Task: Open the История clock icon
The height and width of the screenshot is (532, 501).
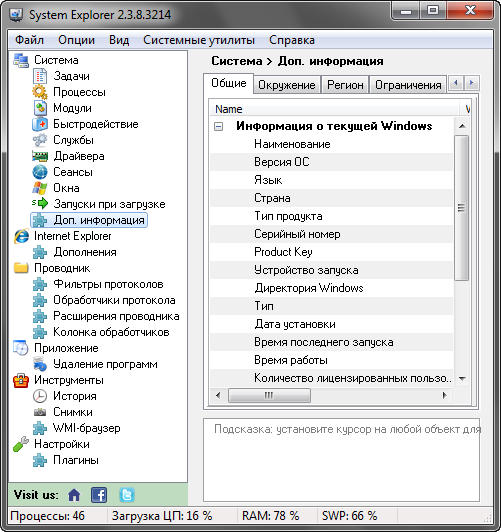Action: (x=40, y=396)
